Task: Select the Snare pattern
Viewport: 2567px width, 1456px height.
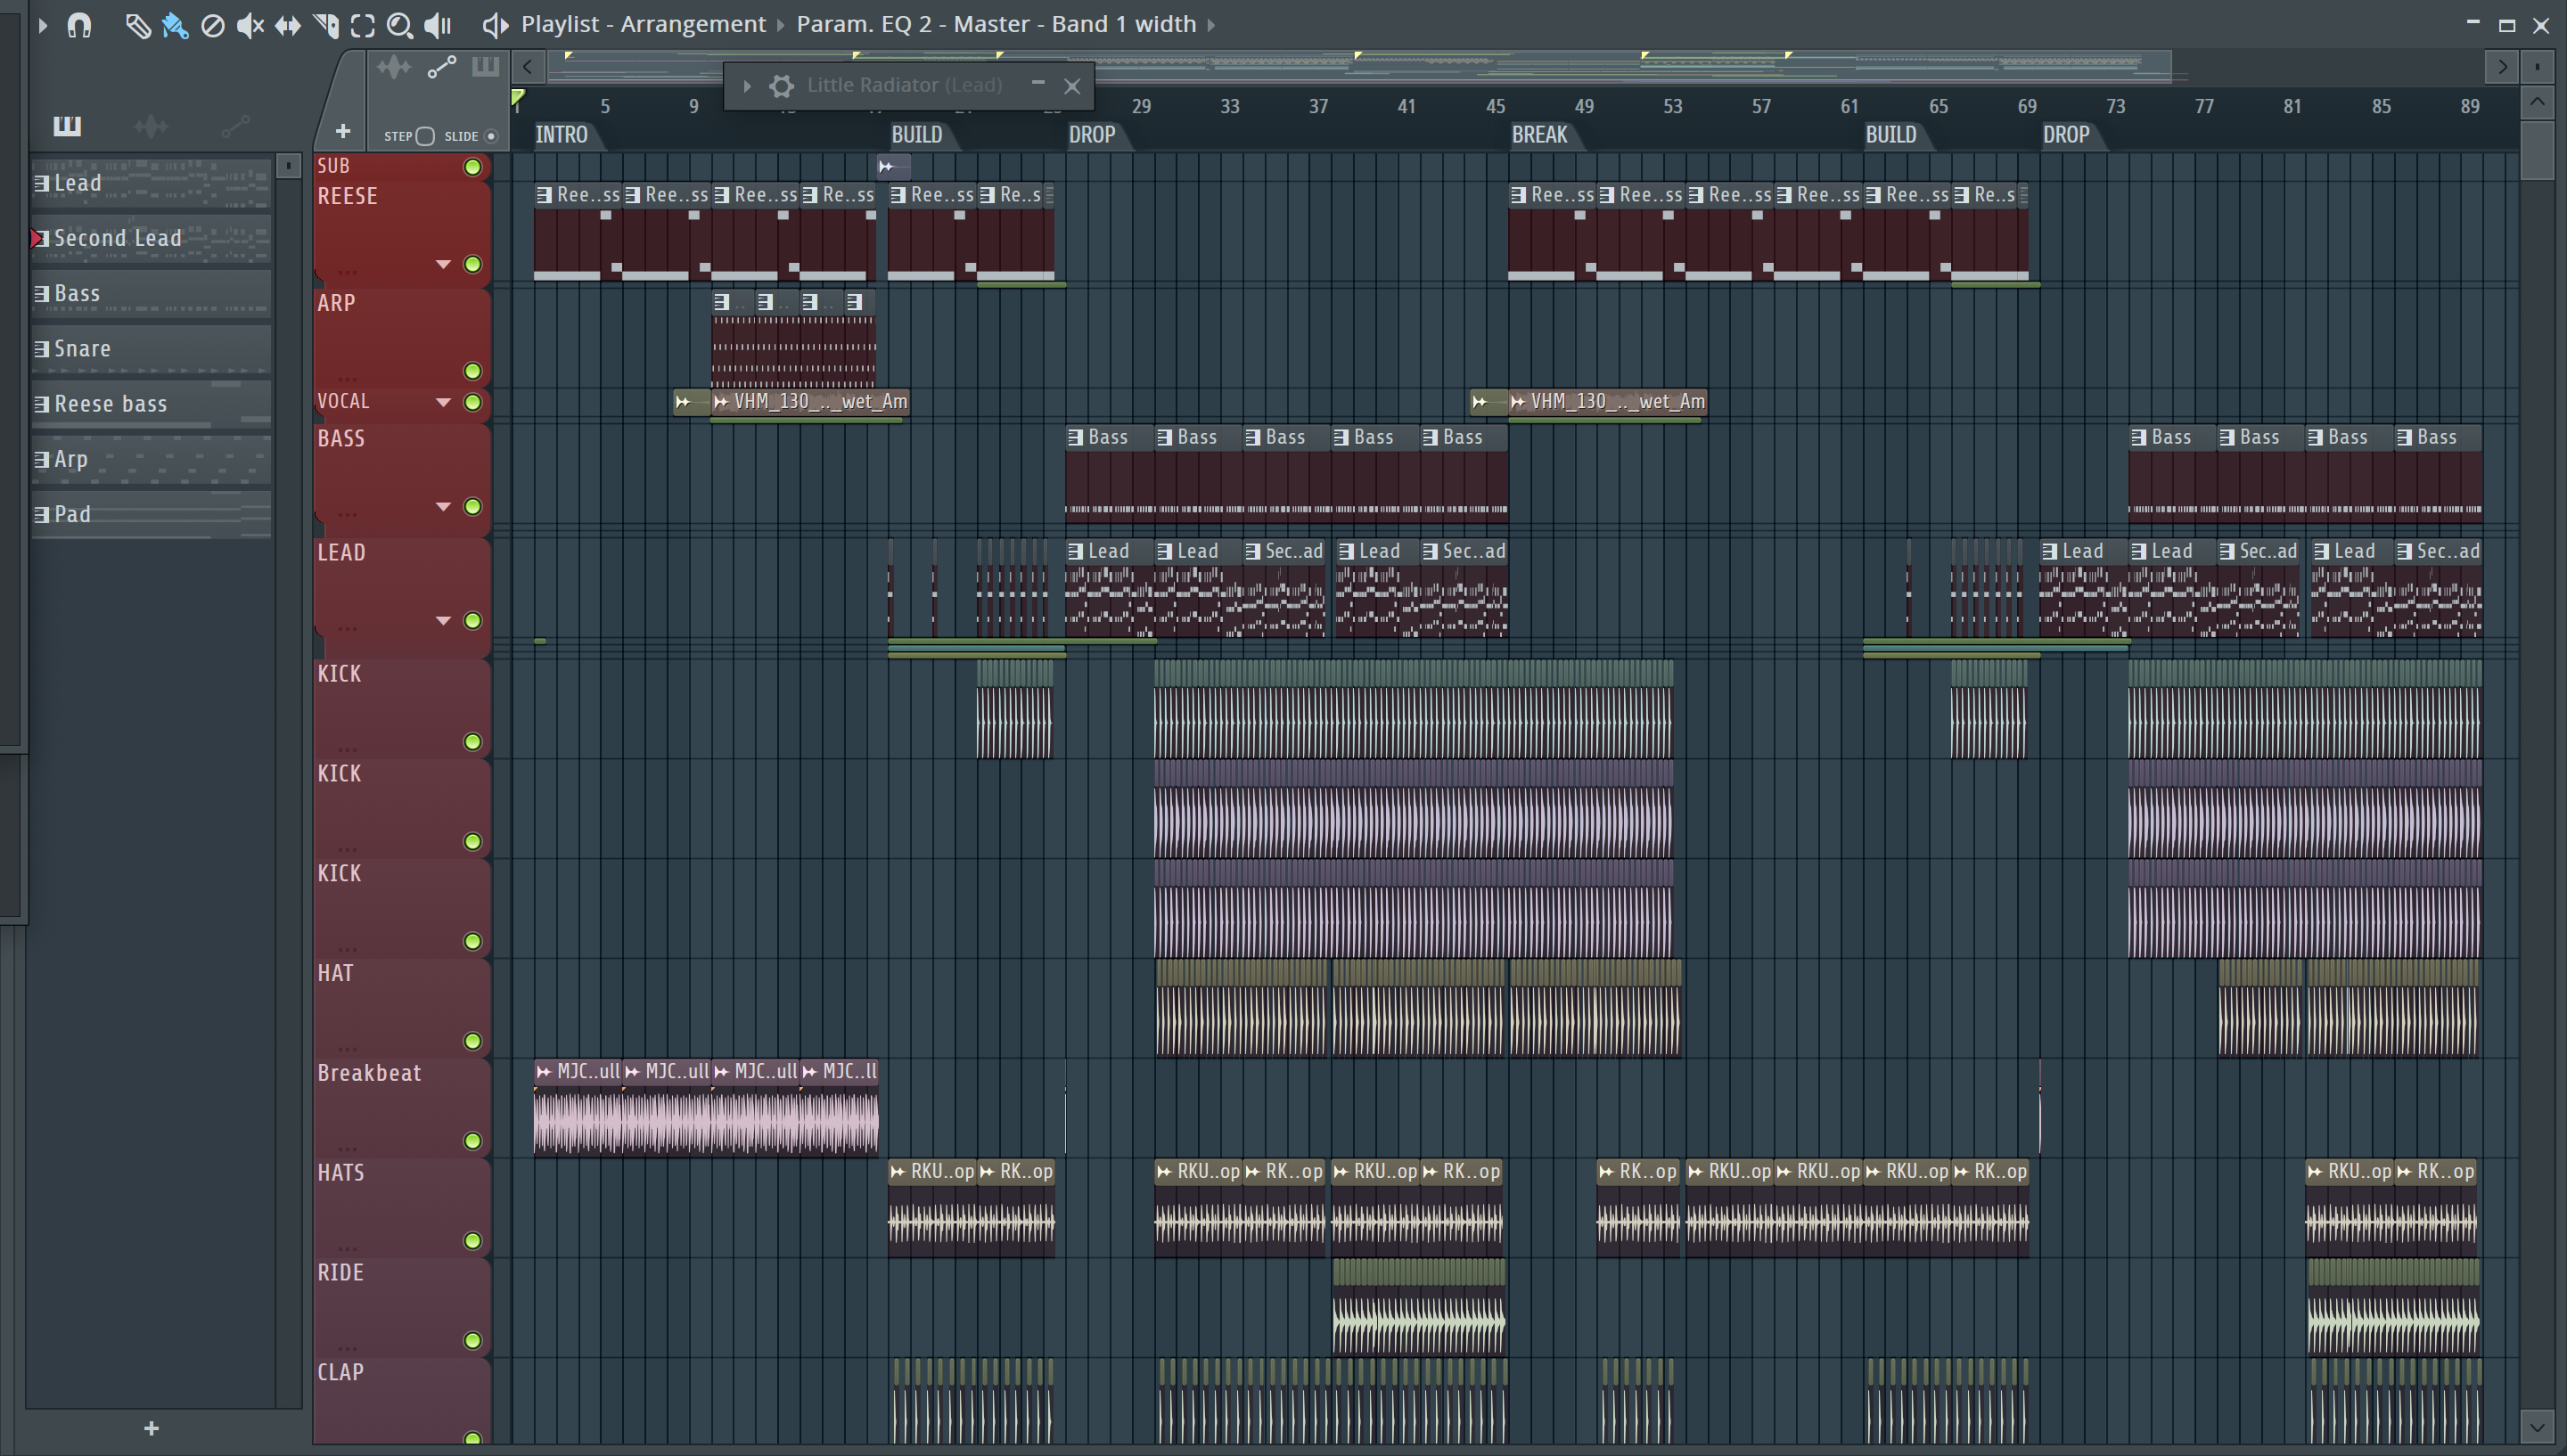Action: tap(151, 348)
